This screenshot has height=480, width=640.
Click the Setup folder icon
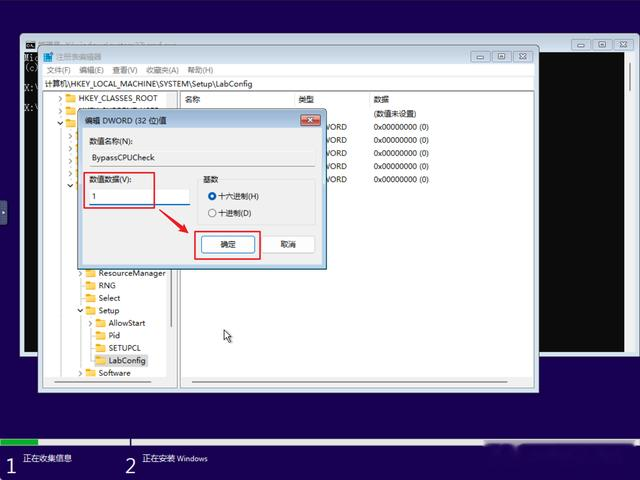click(x=91, y=311)
